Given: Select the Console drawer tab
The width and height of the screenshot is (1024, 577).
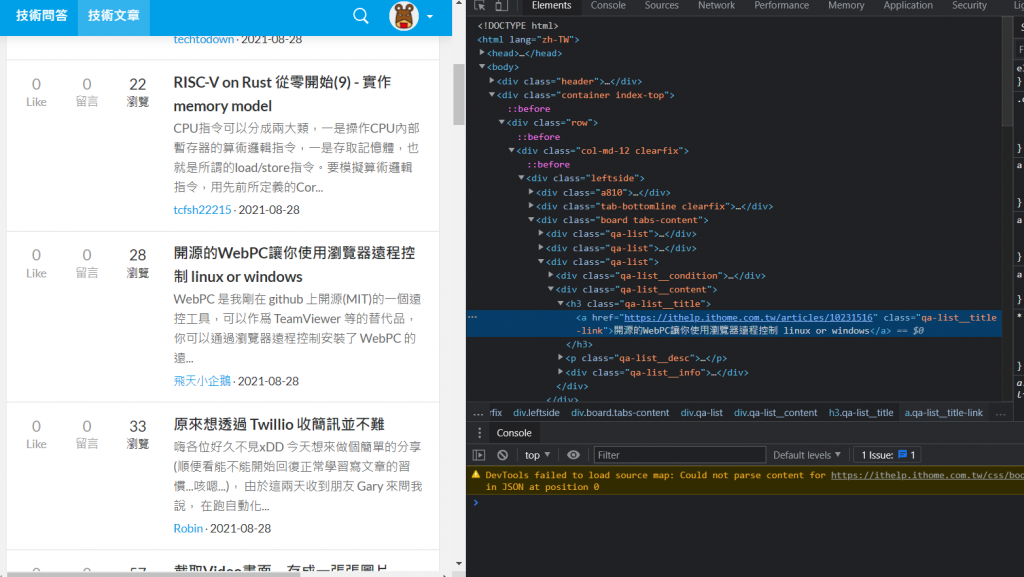Looking at the screenshot, I should (x=514, y=433).
